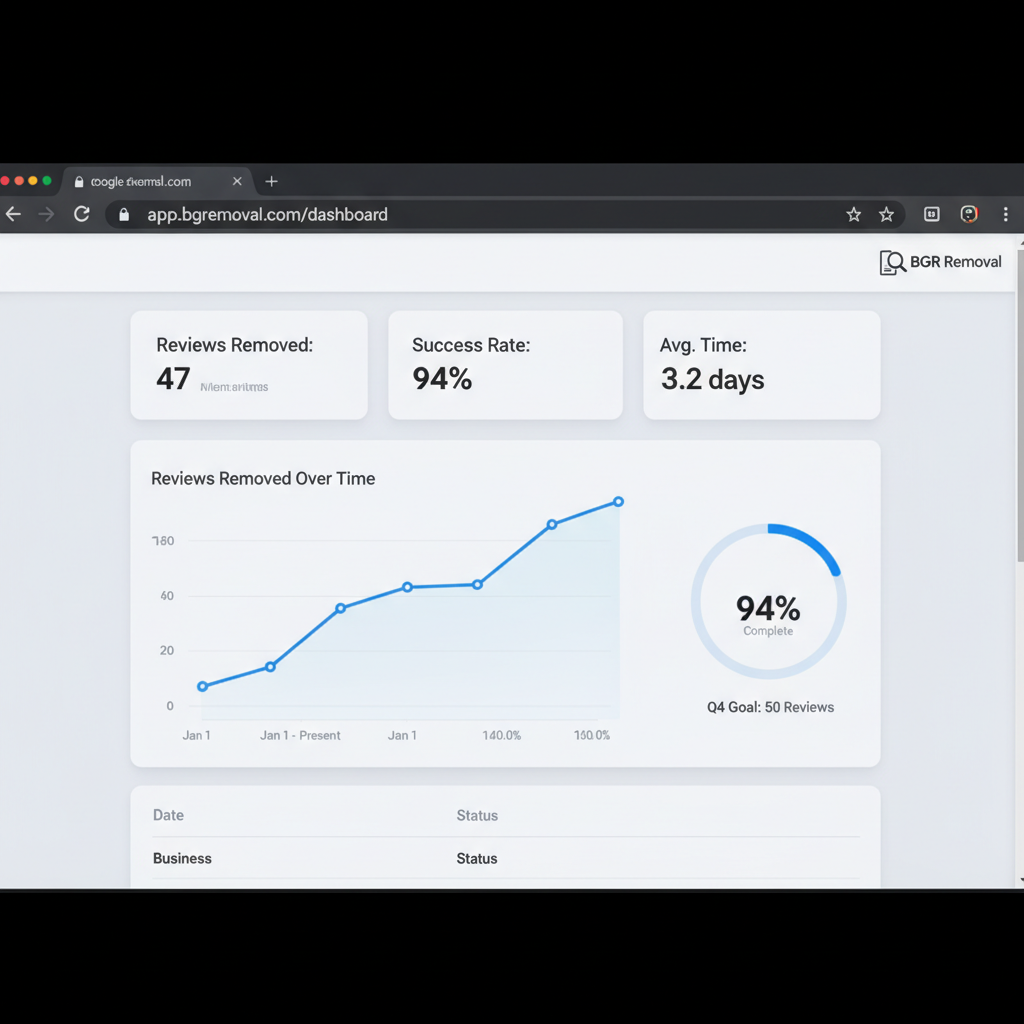Click the address bar lock icon

coord(124,215)
